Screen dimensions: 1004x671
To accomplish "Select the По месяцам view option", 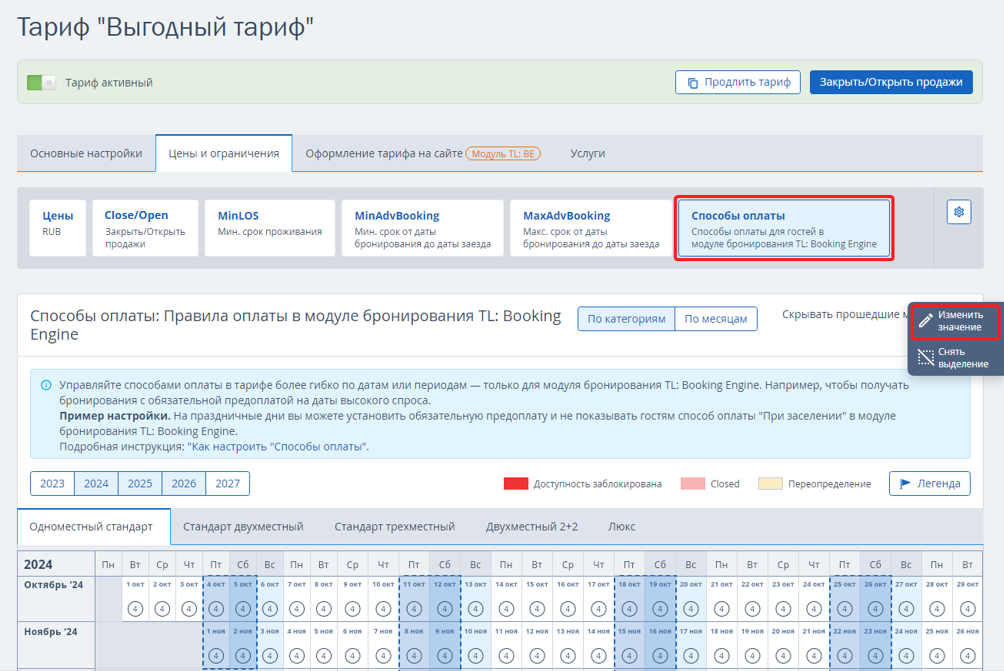I will coord(716,319).
